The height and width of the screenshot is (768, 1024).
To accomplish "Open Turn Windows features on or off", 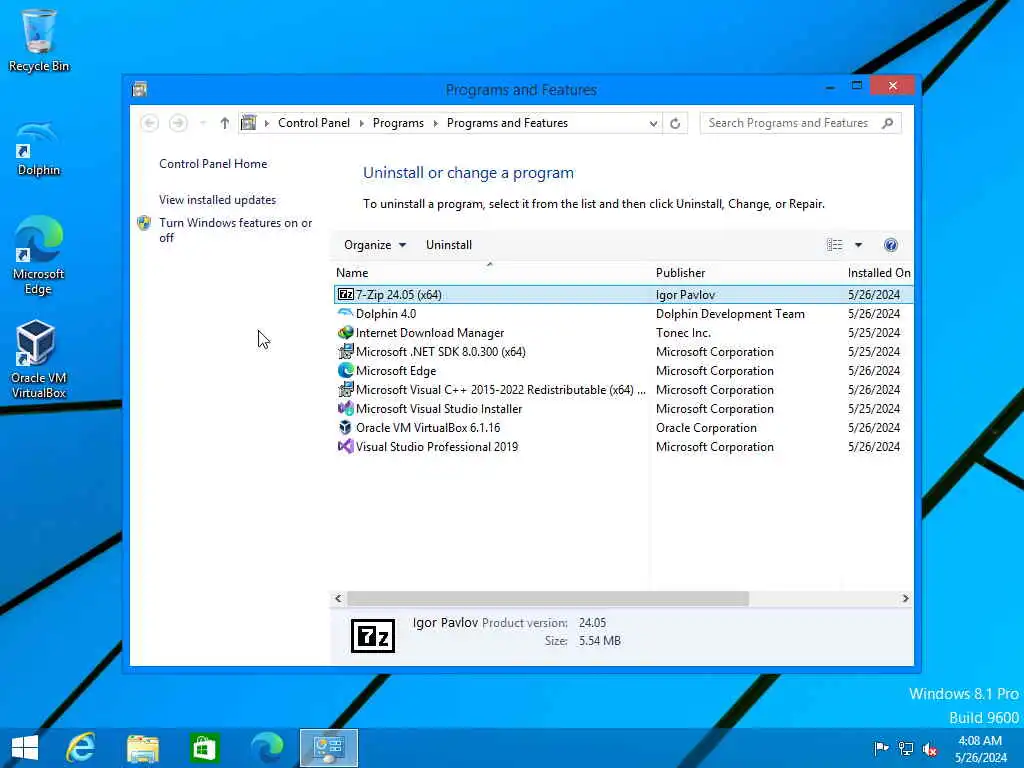I will pyautogui.click(x=235, y=230).
